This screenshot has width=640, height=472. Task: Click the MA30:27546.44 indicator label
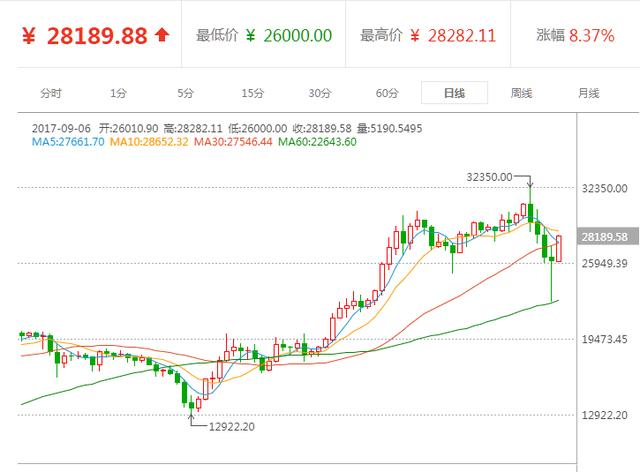[233, 142]
